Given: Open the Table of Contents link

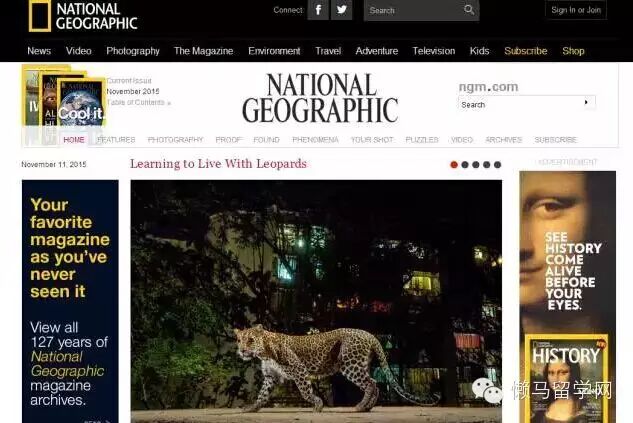Looking at the screenshot, I should pyautogui.click(x=138, y=103).
